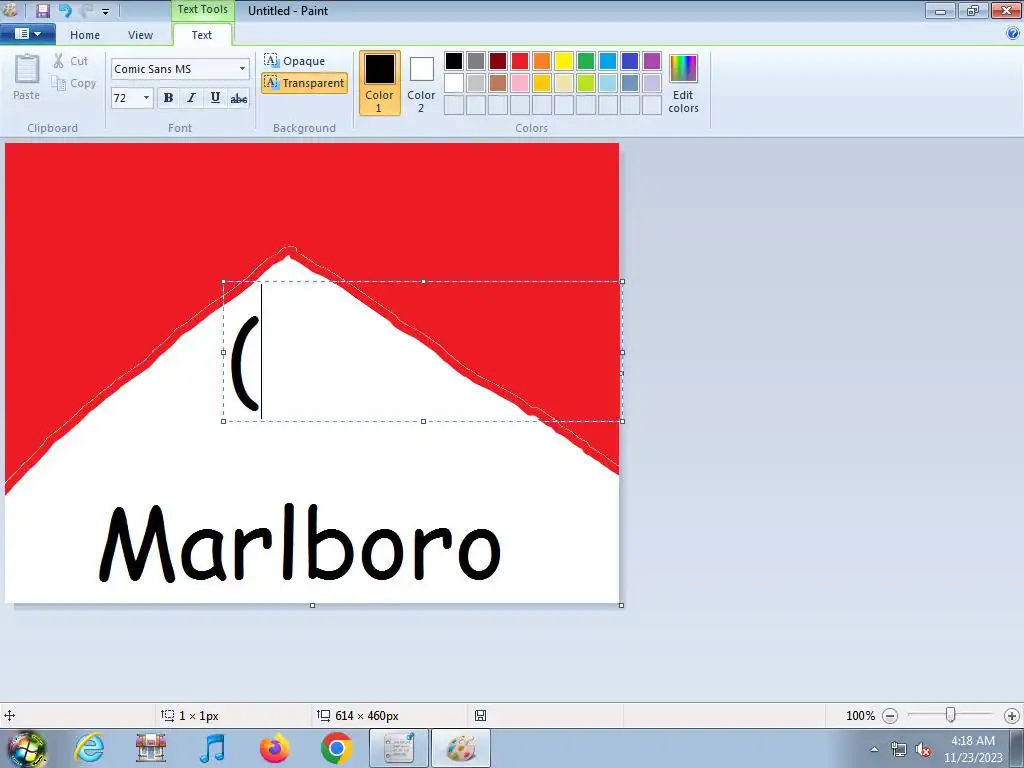Image resolution: width=1024 pixels, height=768 pixels.
Task: Pick the dark gray color swatch
Action: click(x=476, y=61)
